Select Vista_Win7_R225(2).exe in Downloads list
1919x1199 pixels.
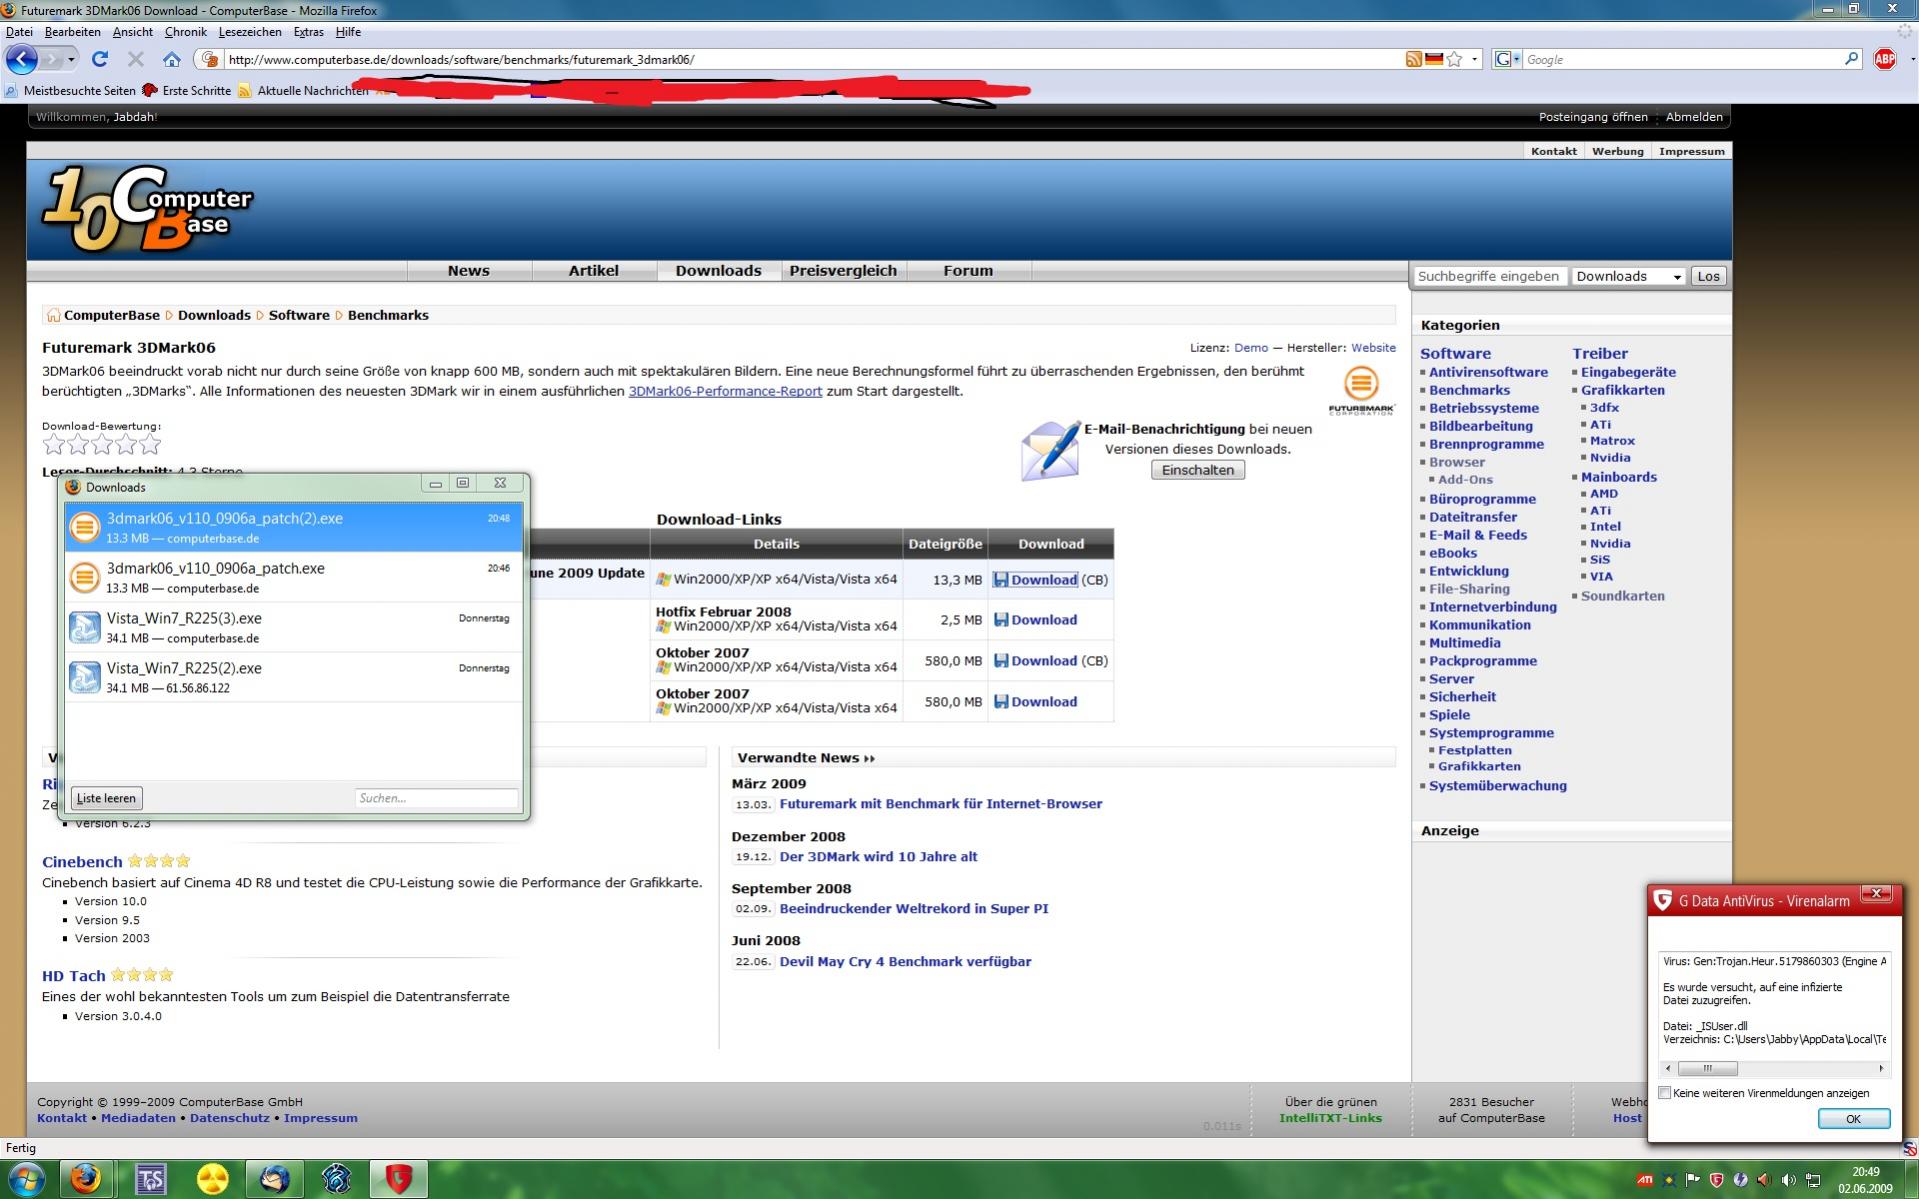click(294, 677)
